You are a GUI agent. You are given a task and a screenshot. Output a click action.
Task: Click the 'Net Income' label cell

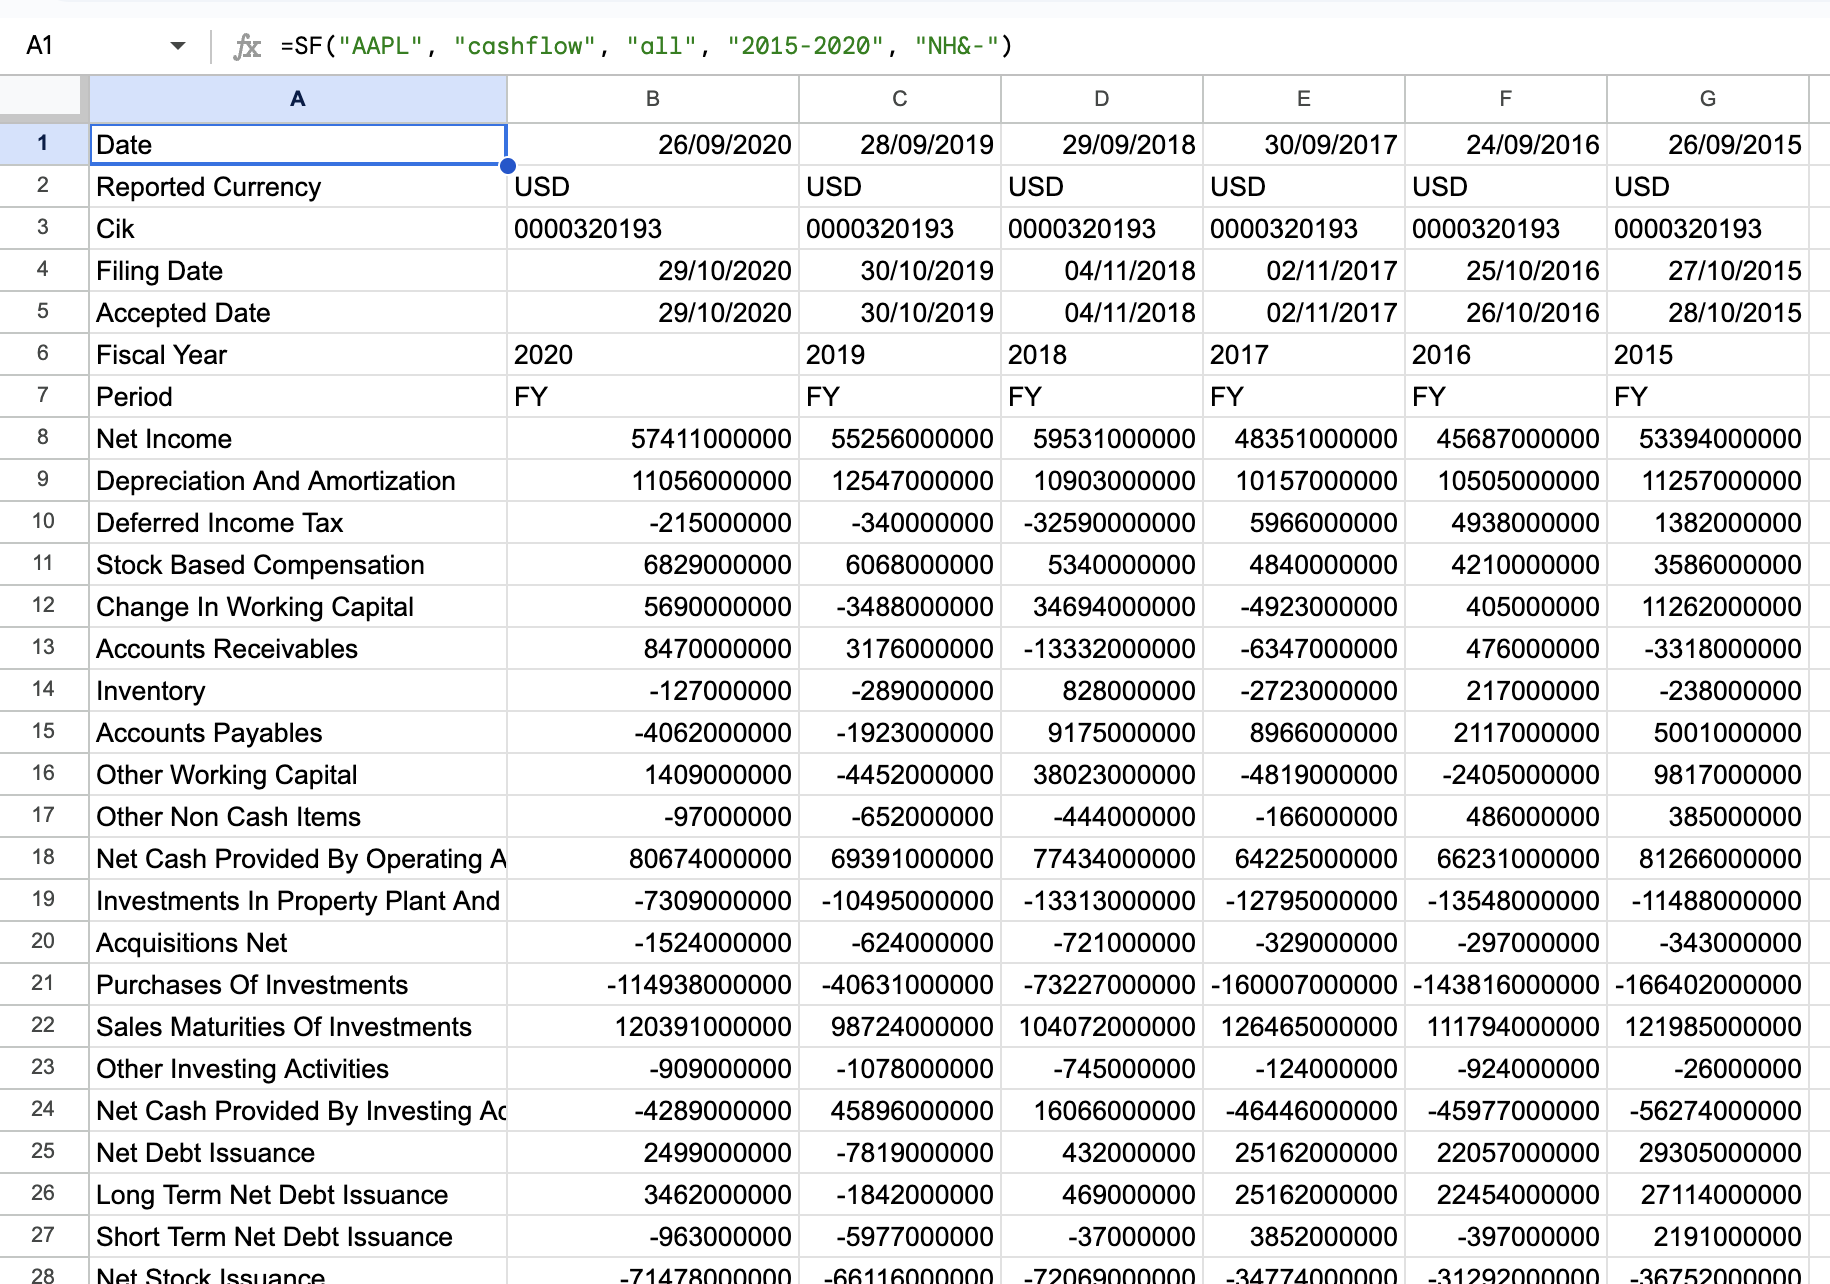tap(298, 439)
